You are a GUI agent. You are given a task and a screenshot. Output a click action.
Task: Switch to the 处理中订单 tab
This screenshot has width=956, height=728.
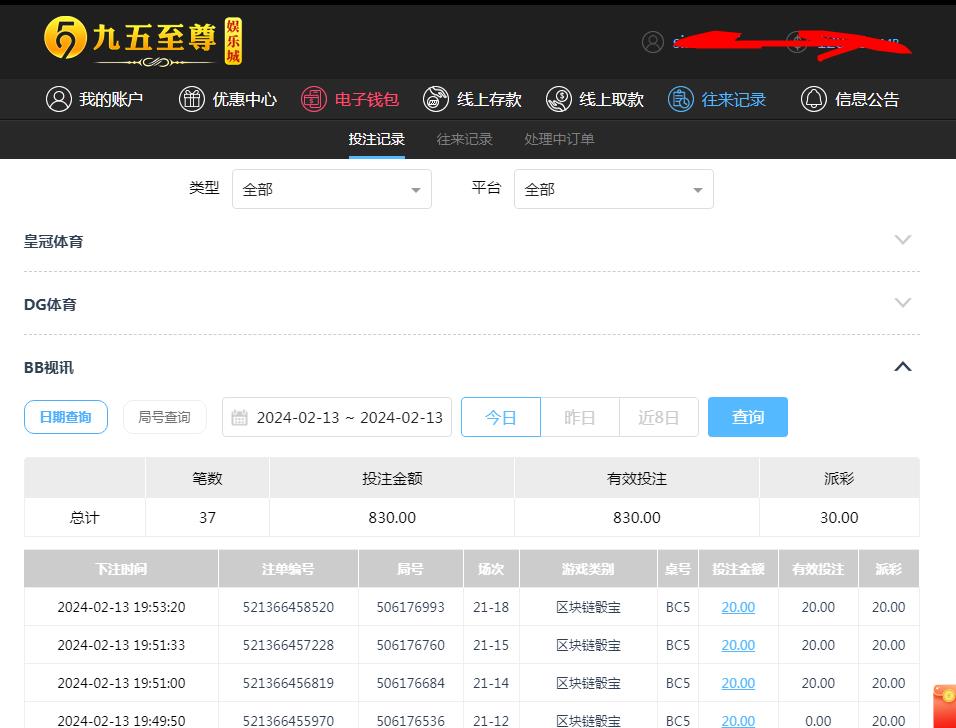[x=559, y=139]
